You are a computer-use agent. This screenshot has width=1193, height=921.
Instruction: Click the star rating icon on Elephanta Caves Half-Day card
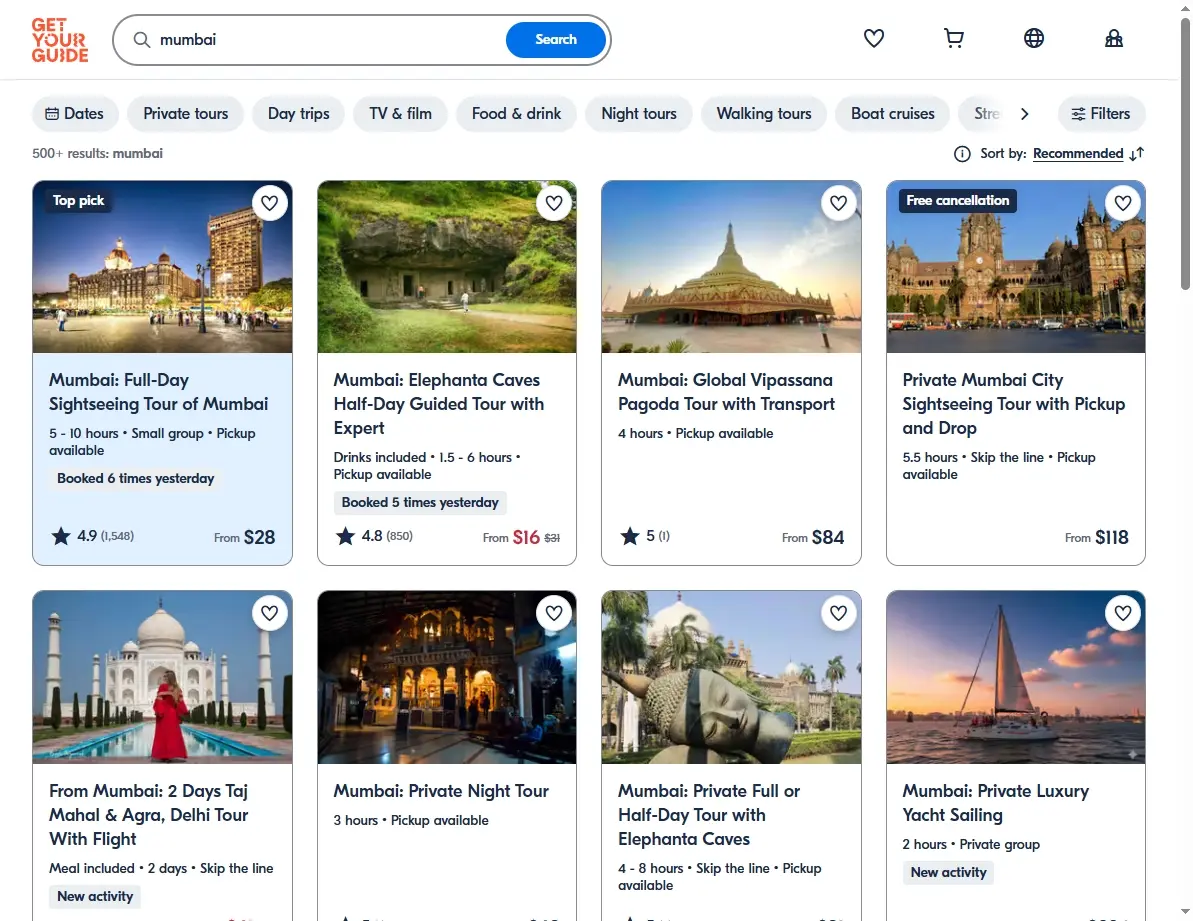[x=345, y=536]
